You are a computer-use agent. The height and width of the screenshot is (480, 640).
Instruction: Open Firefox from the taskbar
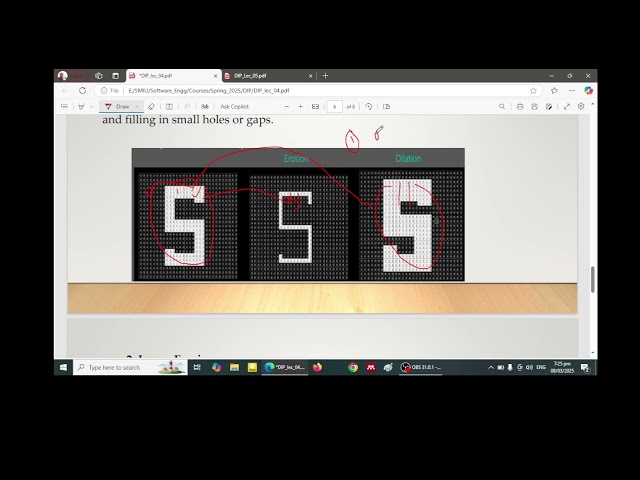[317, 367]
